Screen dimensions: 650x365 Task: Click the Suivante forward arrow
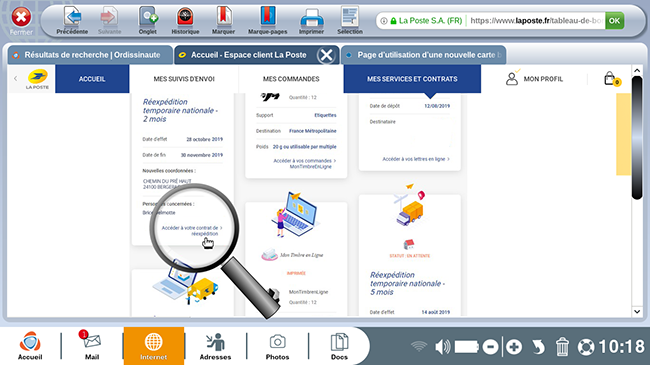(109, 20)
